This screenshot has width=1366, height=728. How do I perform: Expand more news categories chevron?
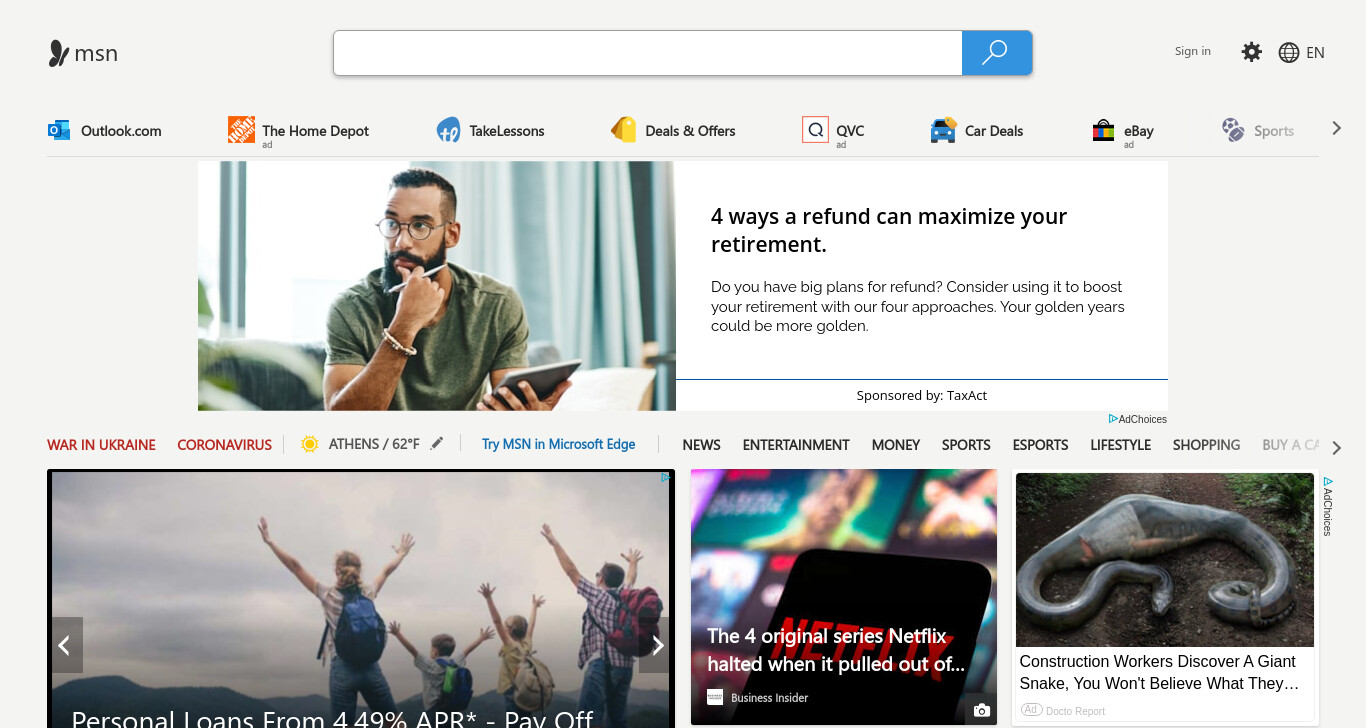click(x=1336, y=447)
